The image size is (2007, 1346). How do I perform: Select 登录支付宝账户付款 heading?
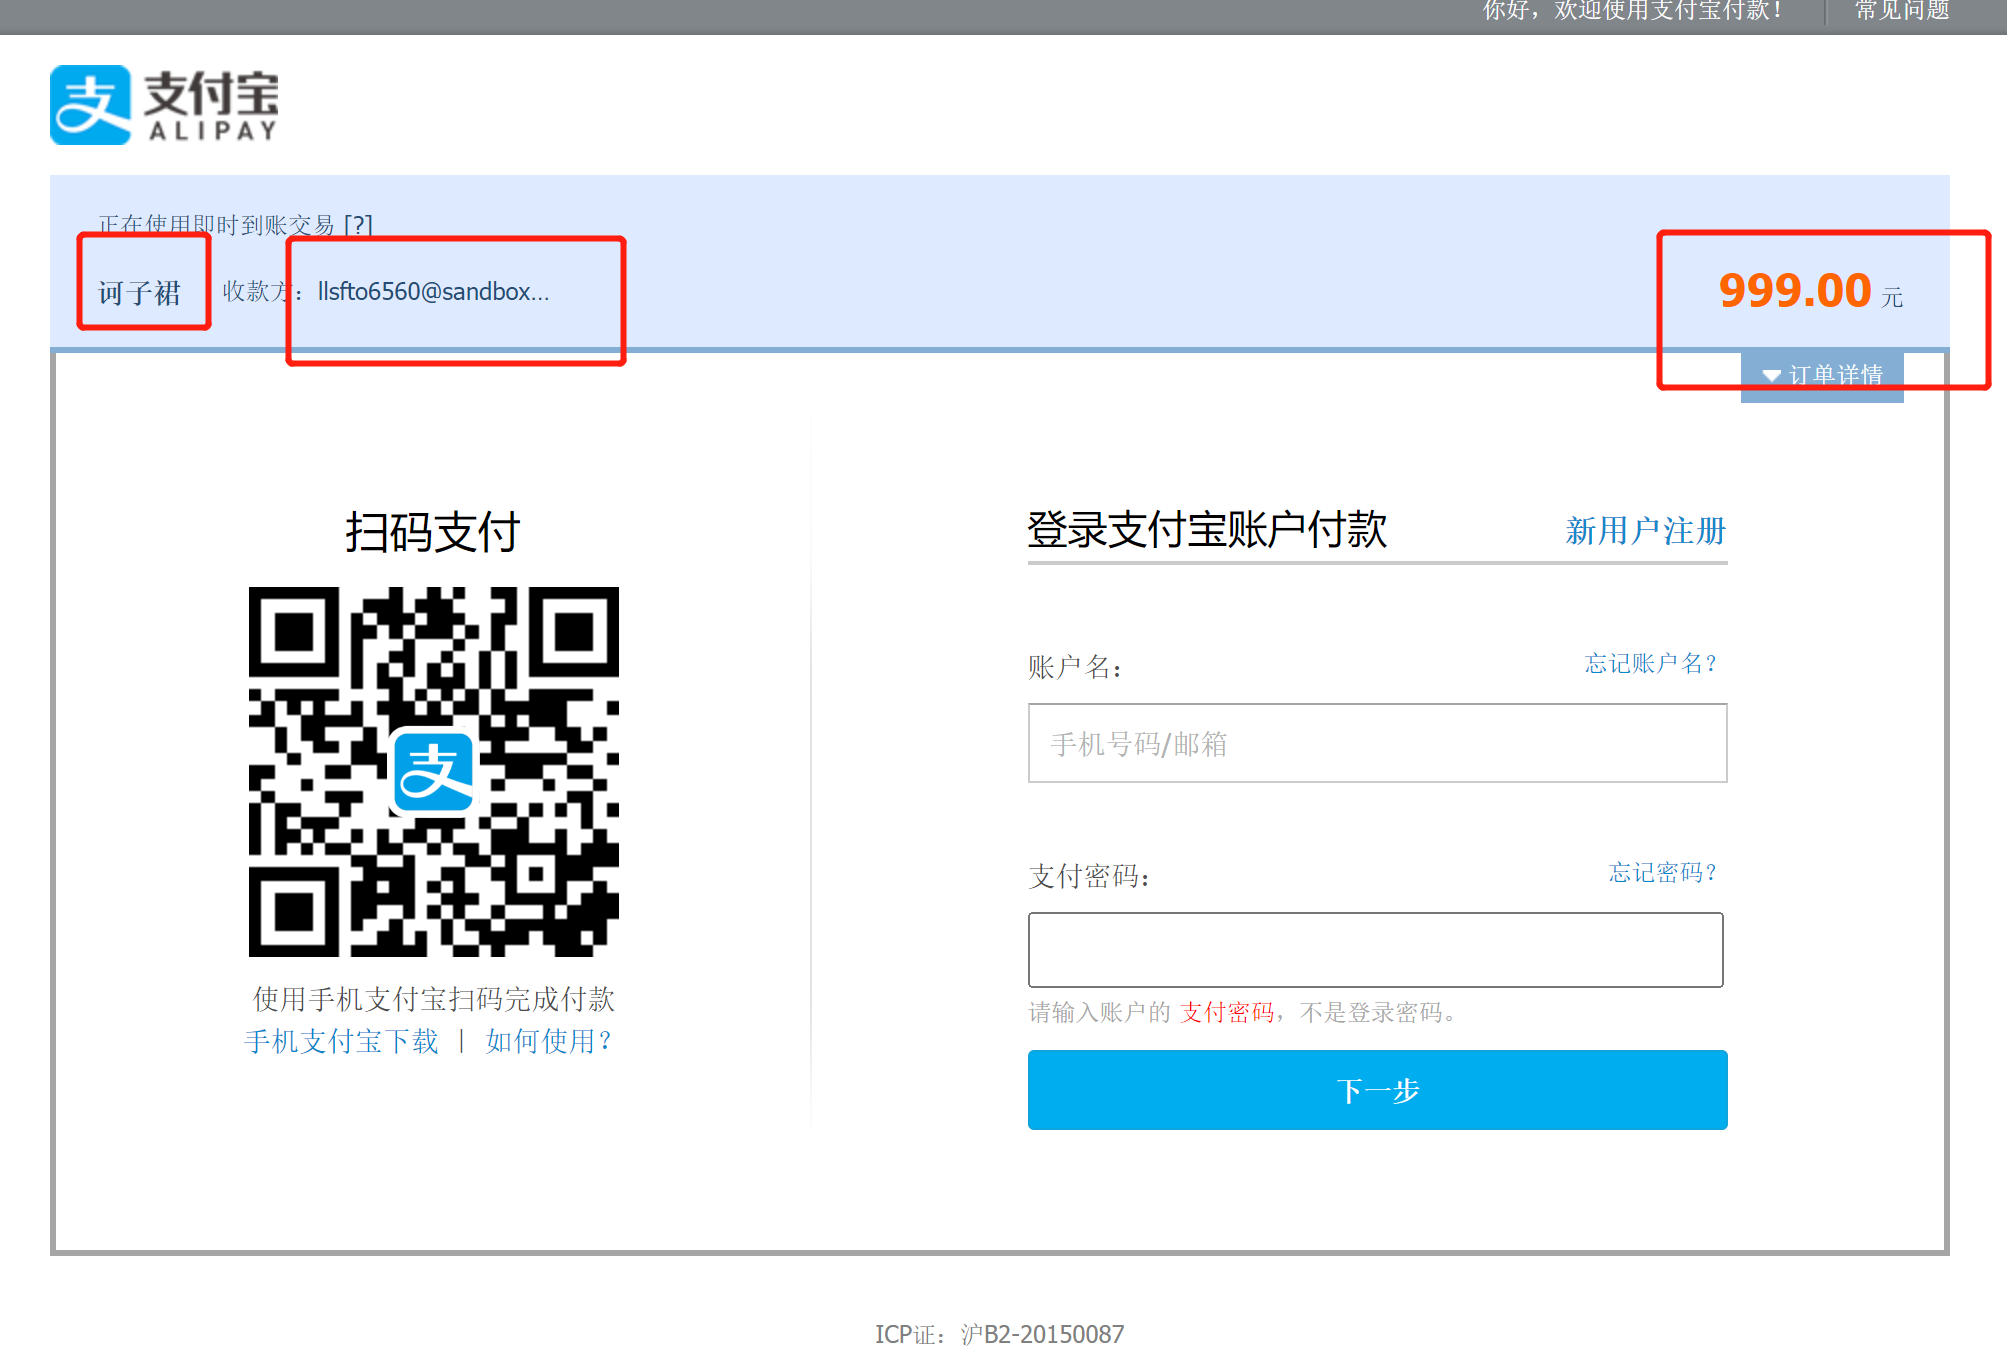tap(1206, 530)
